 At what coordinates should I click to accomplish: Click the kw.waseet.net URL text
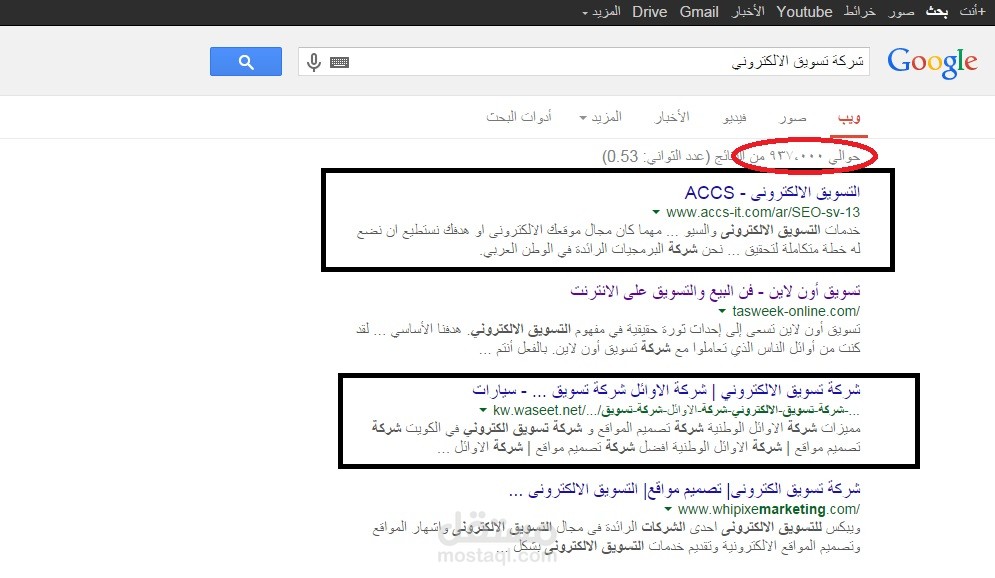[x=676, y=411]
